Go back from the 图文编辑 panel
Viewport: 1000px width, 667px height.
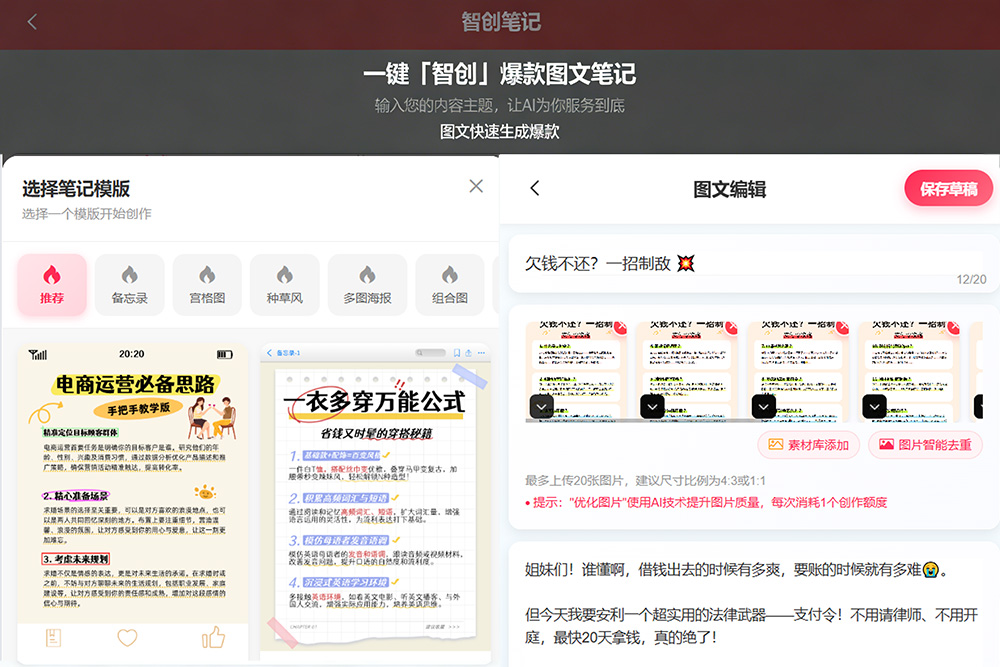coord(535,188)
